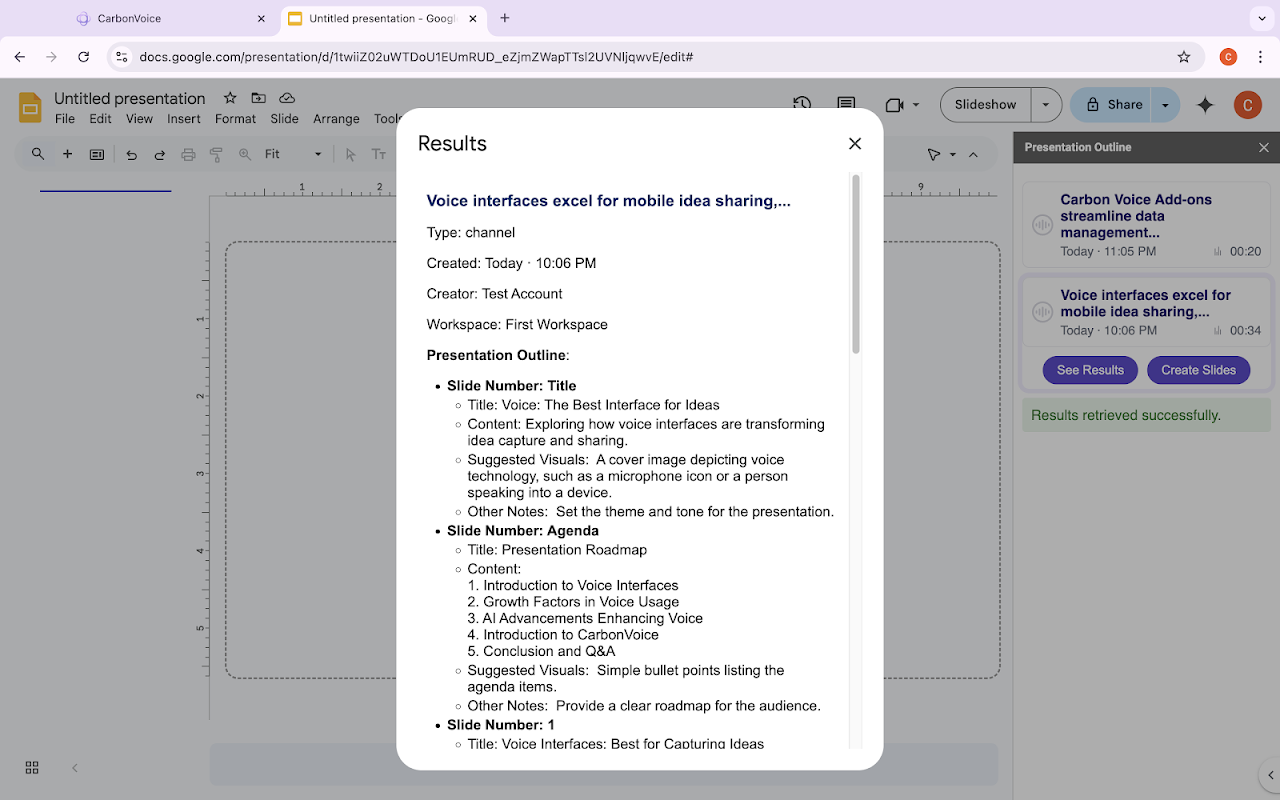Click 'Workspace: First Workspace' text
Screen dimensions: 1280x800
pyautogui.click(x=517, y=324)
